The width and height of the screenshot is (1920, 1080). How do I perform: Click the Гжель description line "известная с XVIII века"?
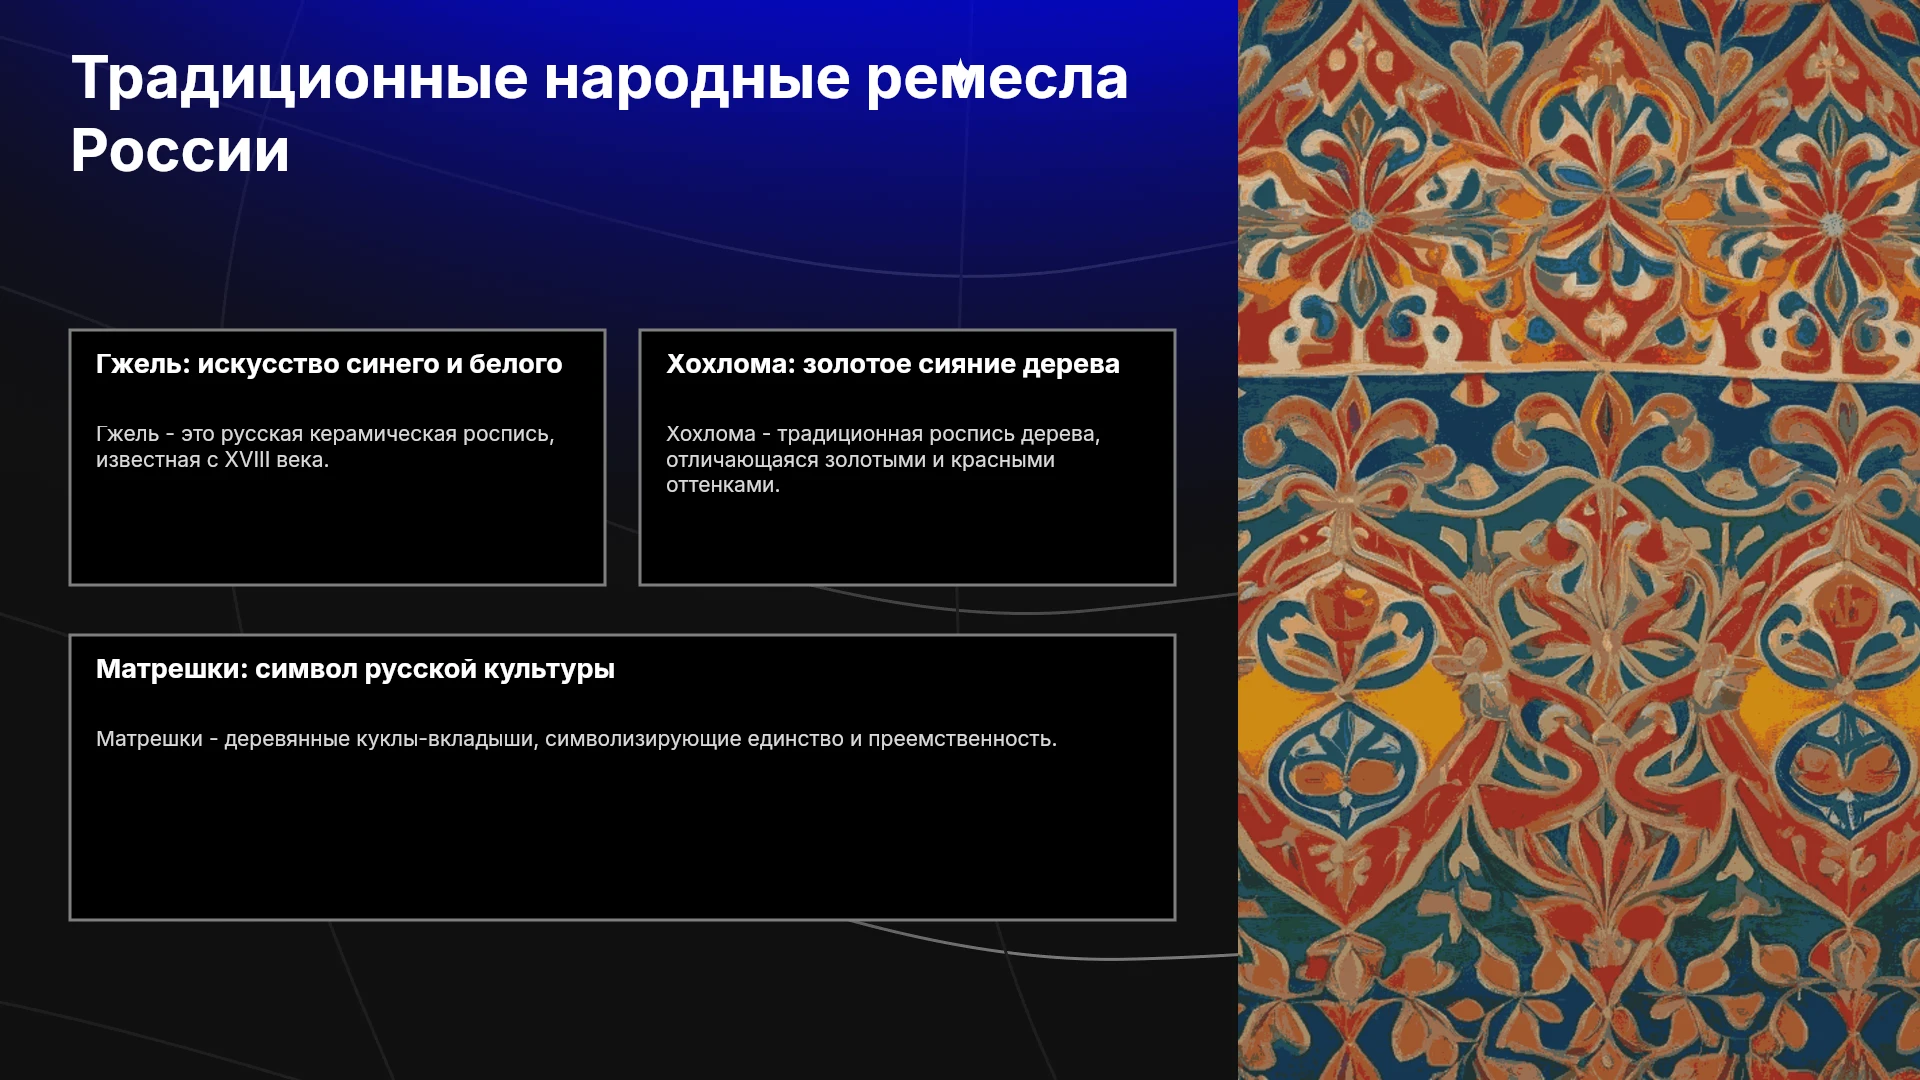pos(212,460)
